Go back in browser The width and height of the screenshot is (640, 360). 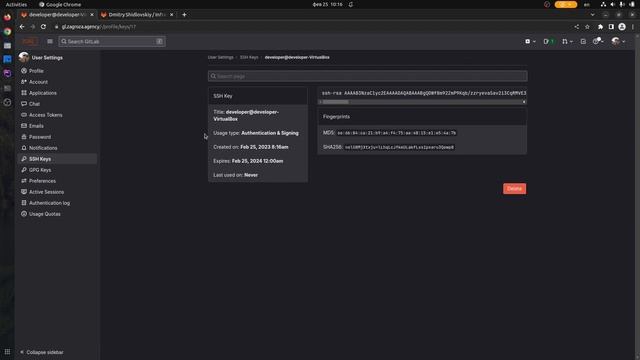[22, 27]
